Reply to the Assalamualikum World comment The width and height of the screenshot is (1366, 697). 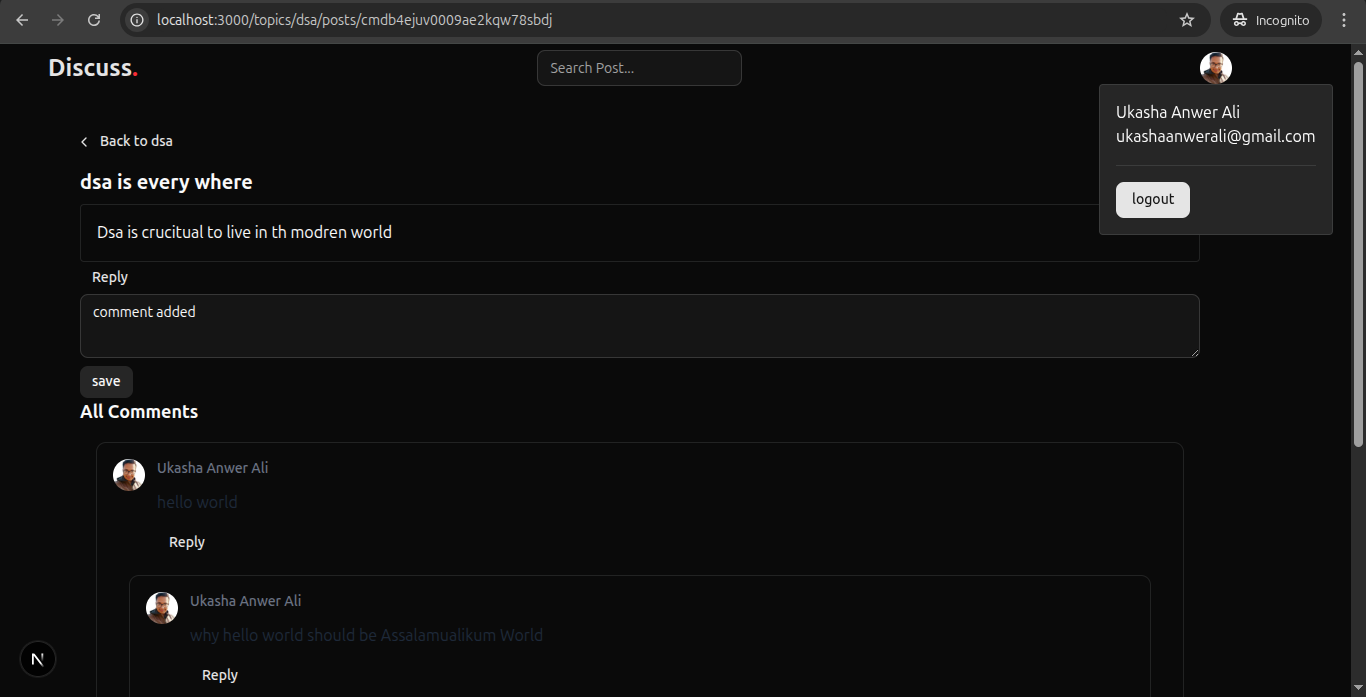pyautogui.click(x=220, y=675)
